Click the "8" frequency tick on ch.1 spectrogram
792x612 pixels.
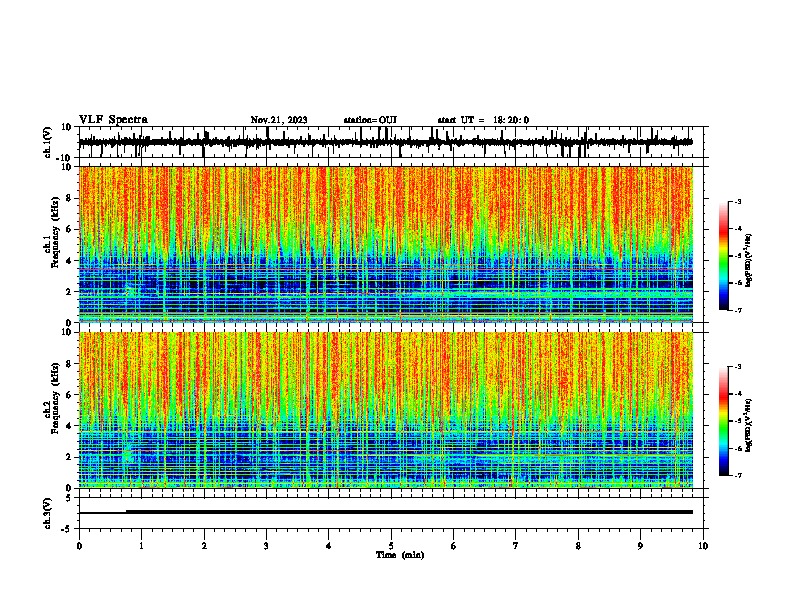pyautogui.click(x=69, y=198)
